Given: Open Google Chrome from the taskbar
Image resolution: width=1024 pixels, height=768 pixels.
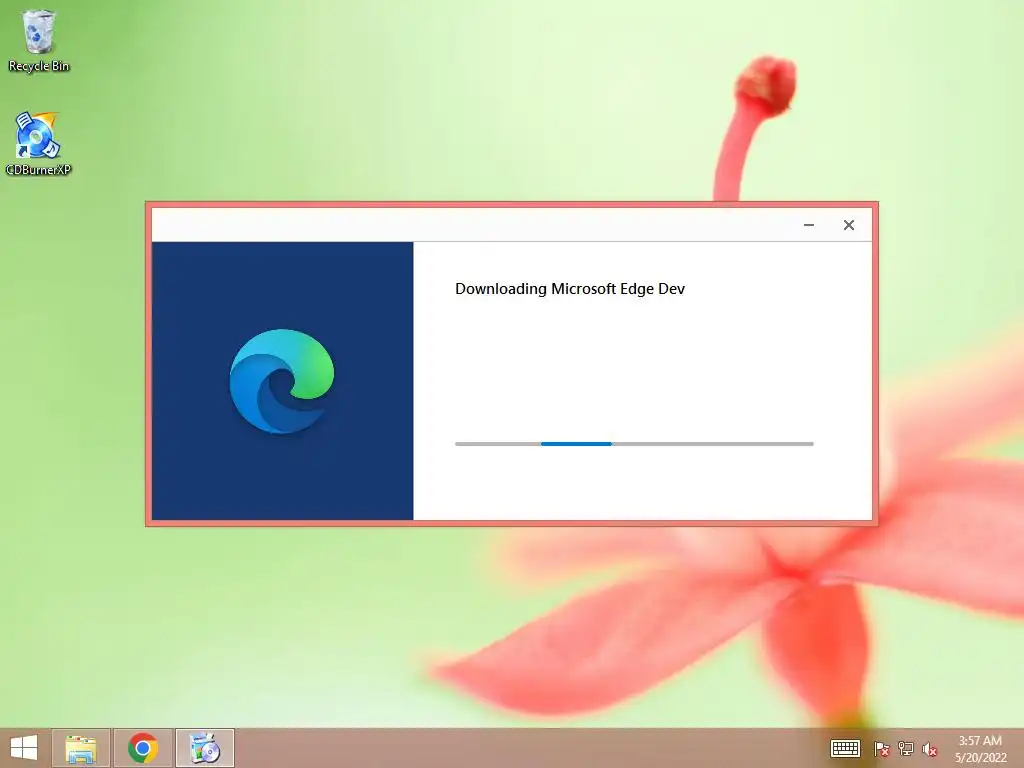Looking at the screenshot, I should coord(143,748).
